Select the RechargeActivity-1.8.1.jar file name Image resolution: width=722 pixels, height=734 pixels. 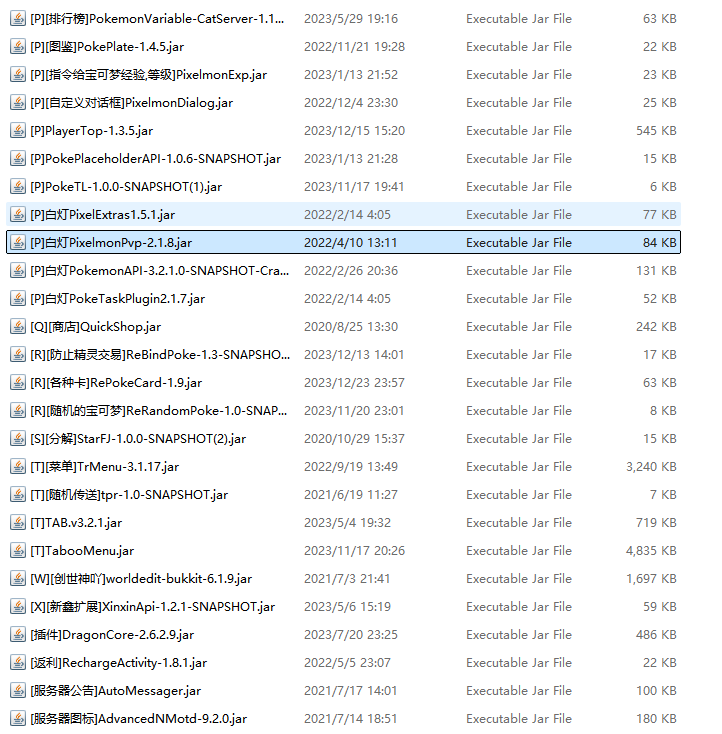coord(119,663)
